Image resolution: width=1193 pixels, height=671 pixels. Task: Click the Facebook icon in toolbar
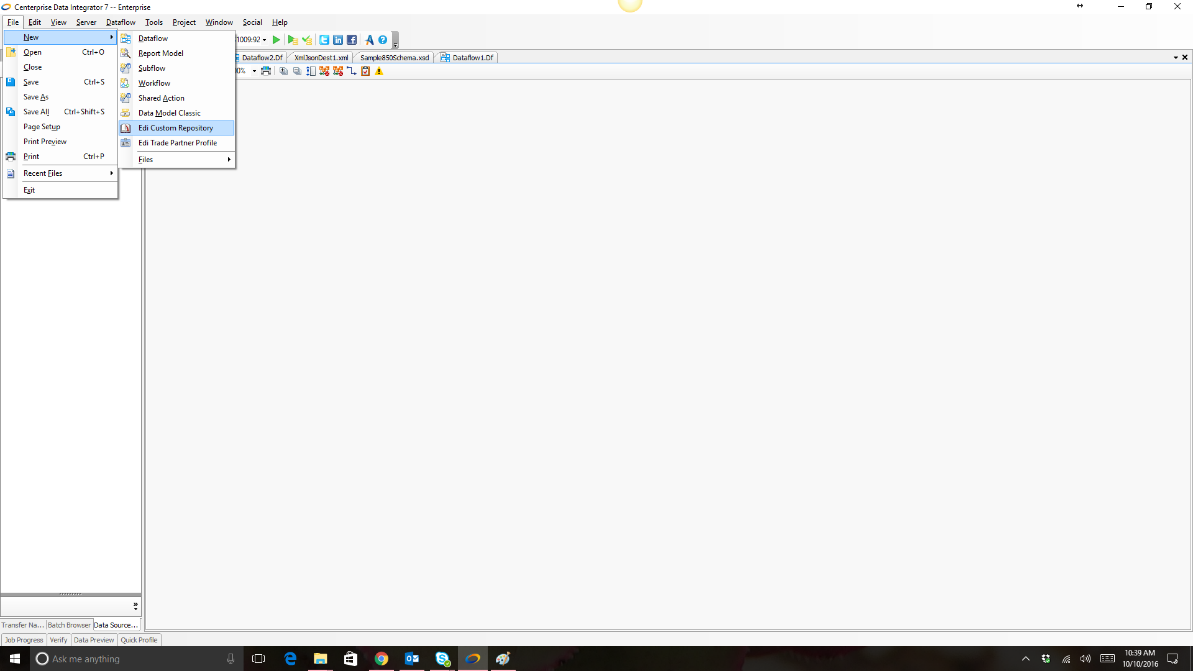tap(352, 40)
